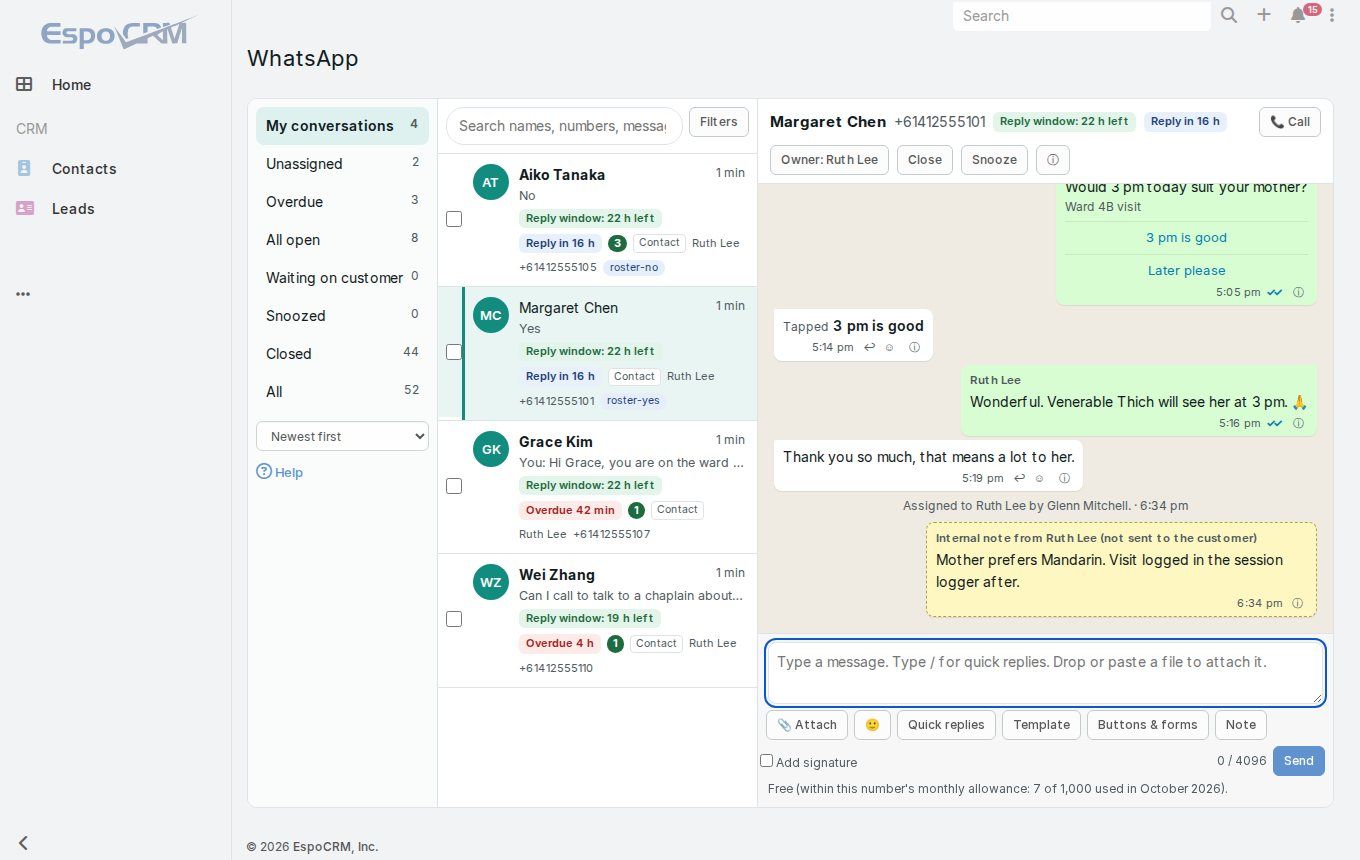This screenshot has height=860, width=1360.
Task: Tick the Margaret Chen conversation checkbox
Action: coord(454,352)
